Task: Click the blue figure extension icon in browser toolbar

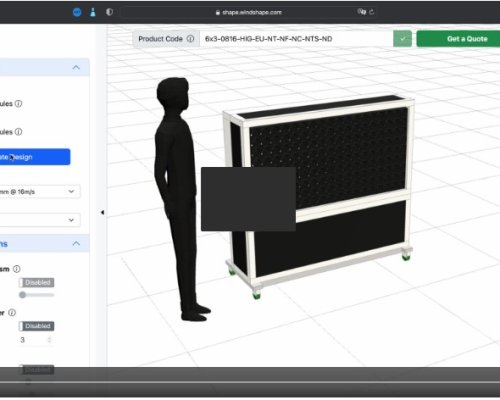Action: tap(93, 12)
